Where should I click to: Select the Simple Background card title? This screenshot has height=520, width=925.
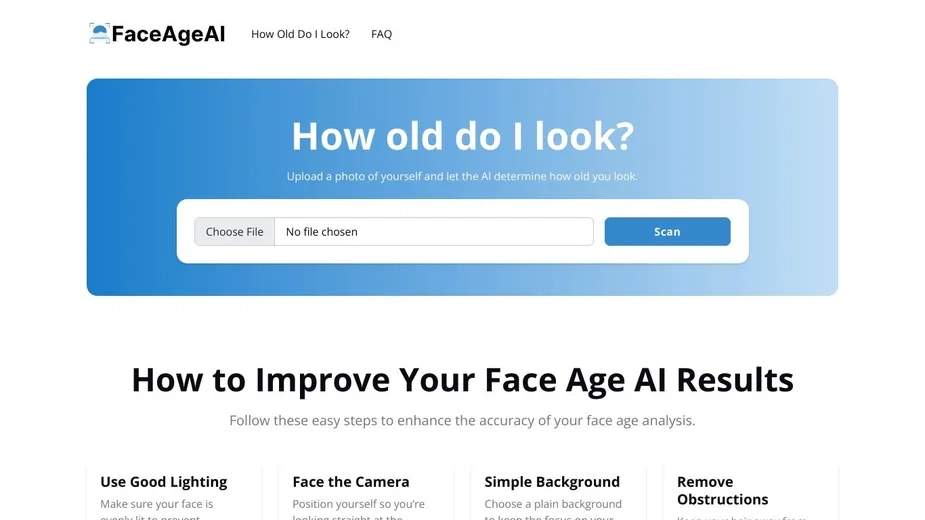[x=552, y=482]
